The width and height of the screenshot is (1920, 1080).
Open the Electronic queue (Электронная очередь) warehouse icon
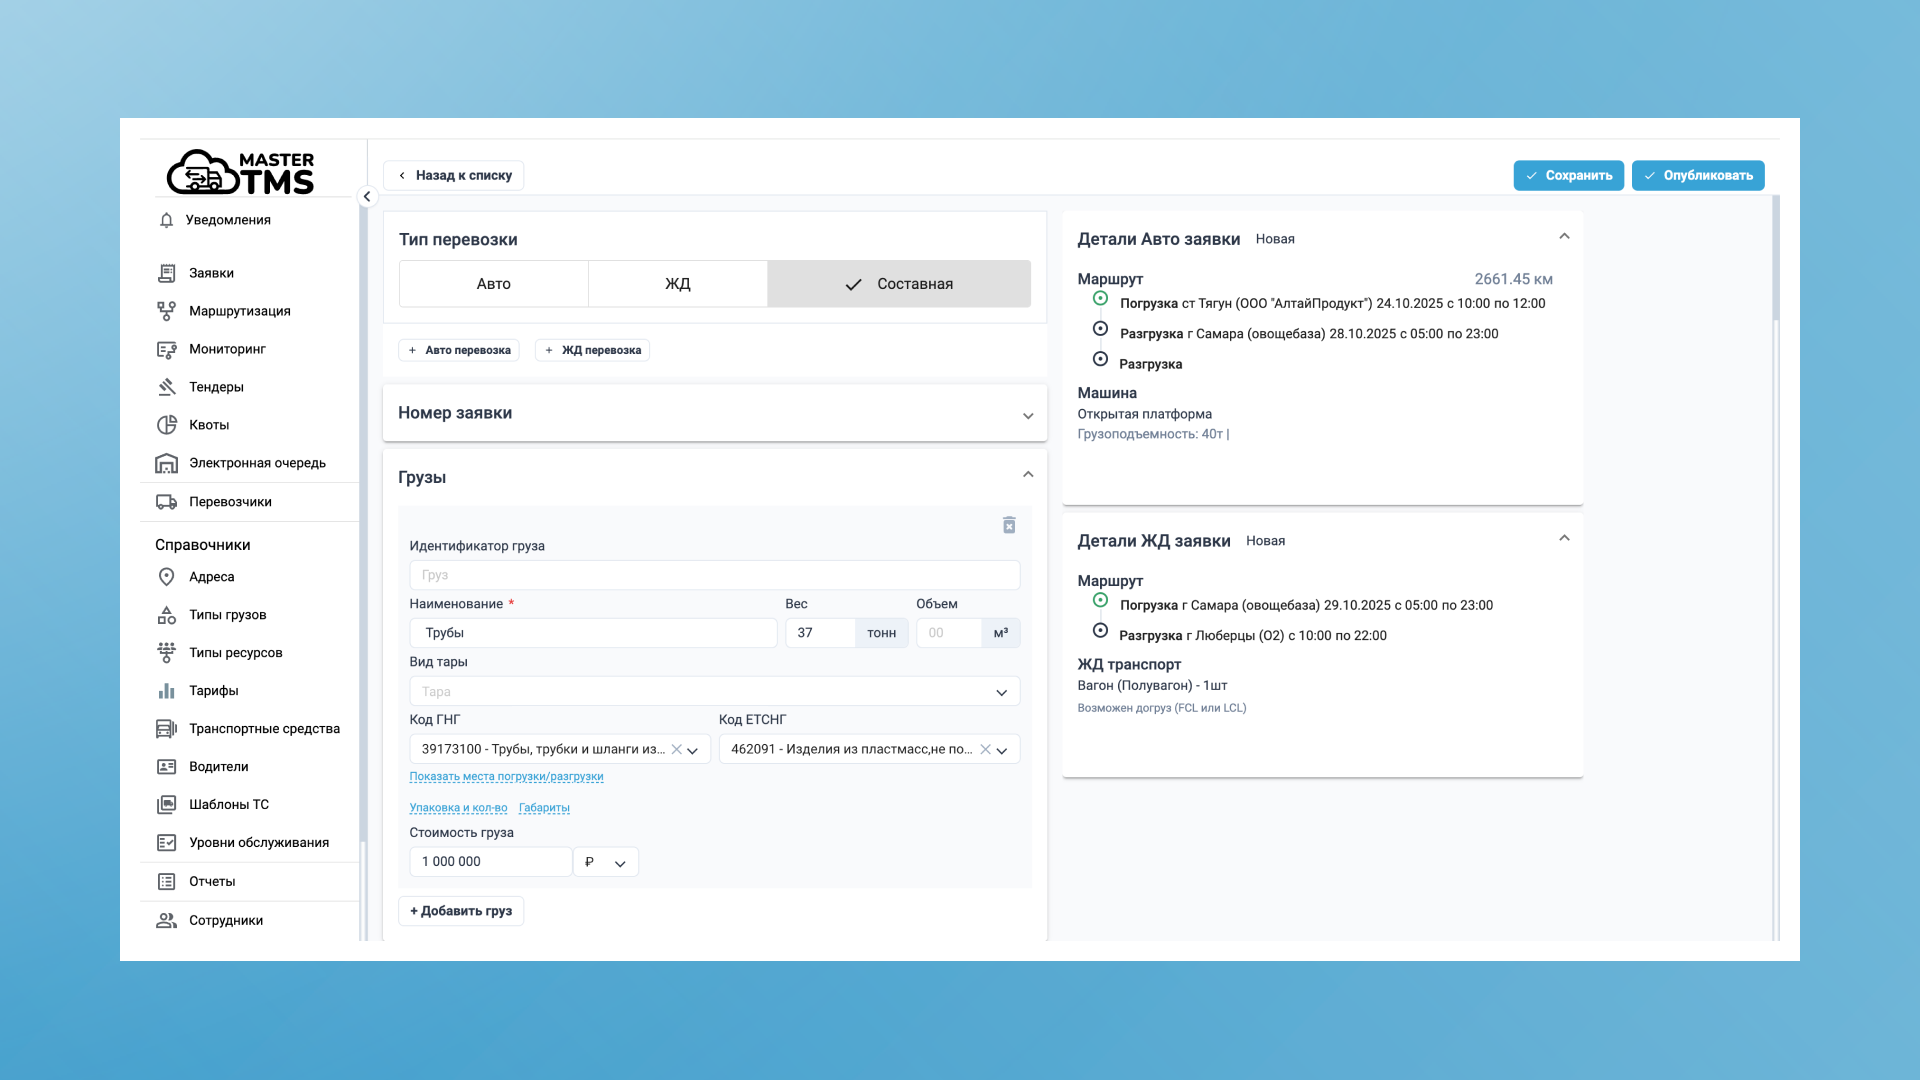pyautogui.click(x=167, y=463)
